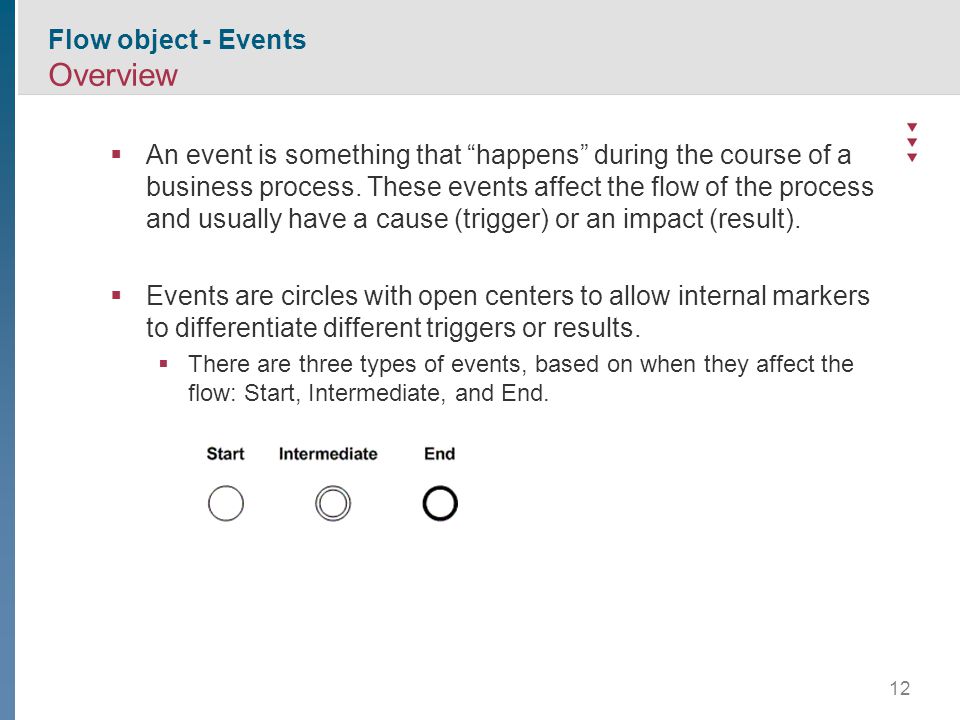Screen dimensions: 960x720
Task: Select the 'Start' label text
Action: pos(225,454)
